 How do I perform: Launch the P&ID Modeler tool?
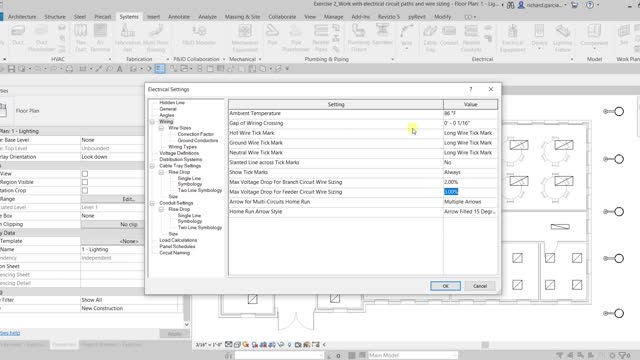[199, 35]
